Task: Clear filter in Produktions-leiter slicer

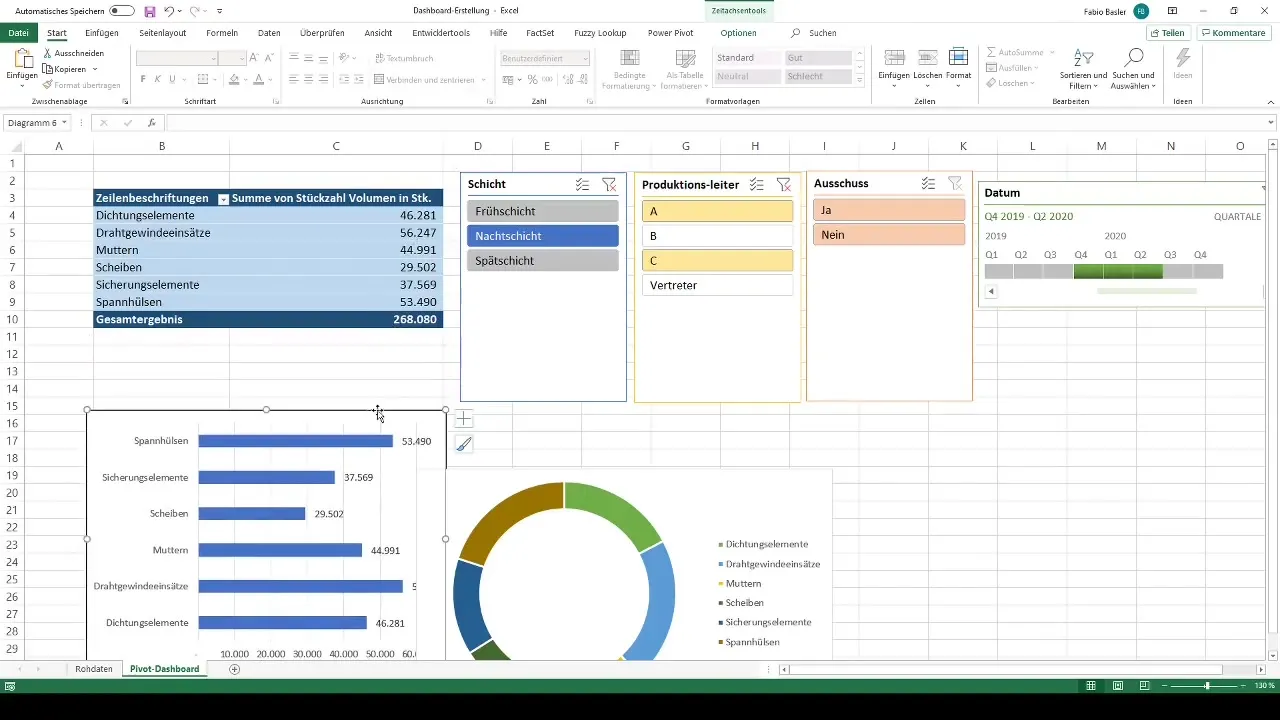Action: pos(784,184)
